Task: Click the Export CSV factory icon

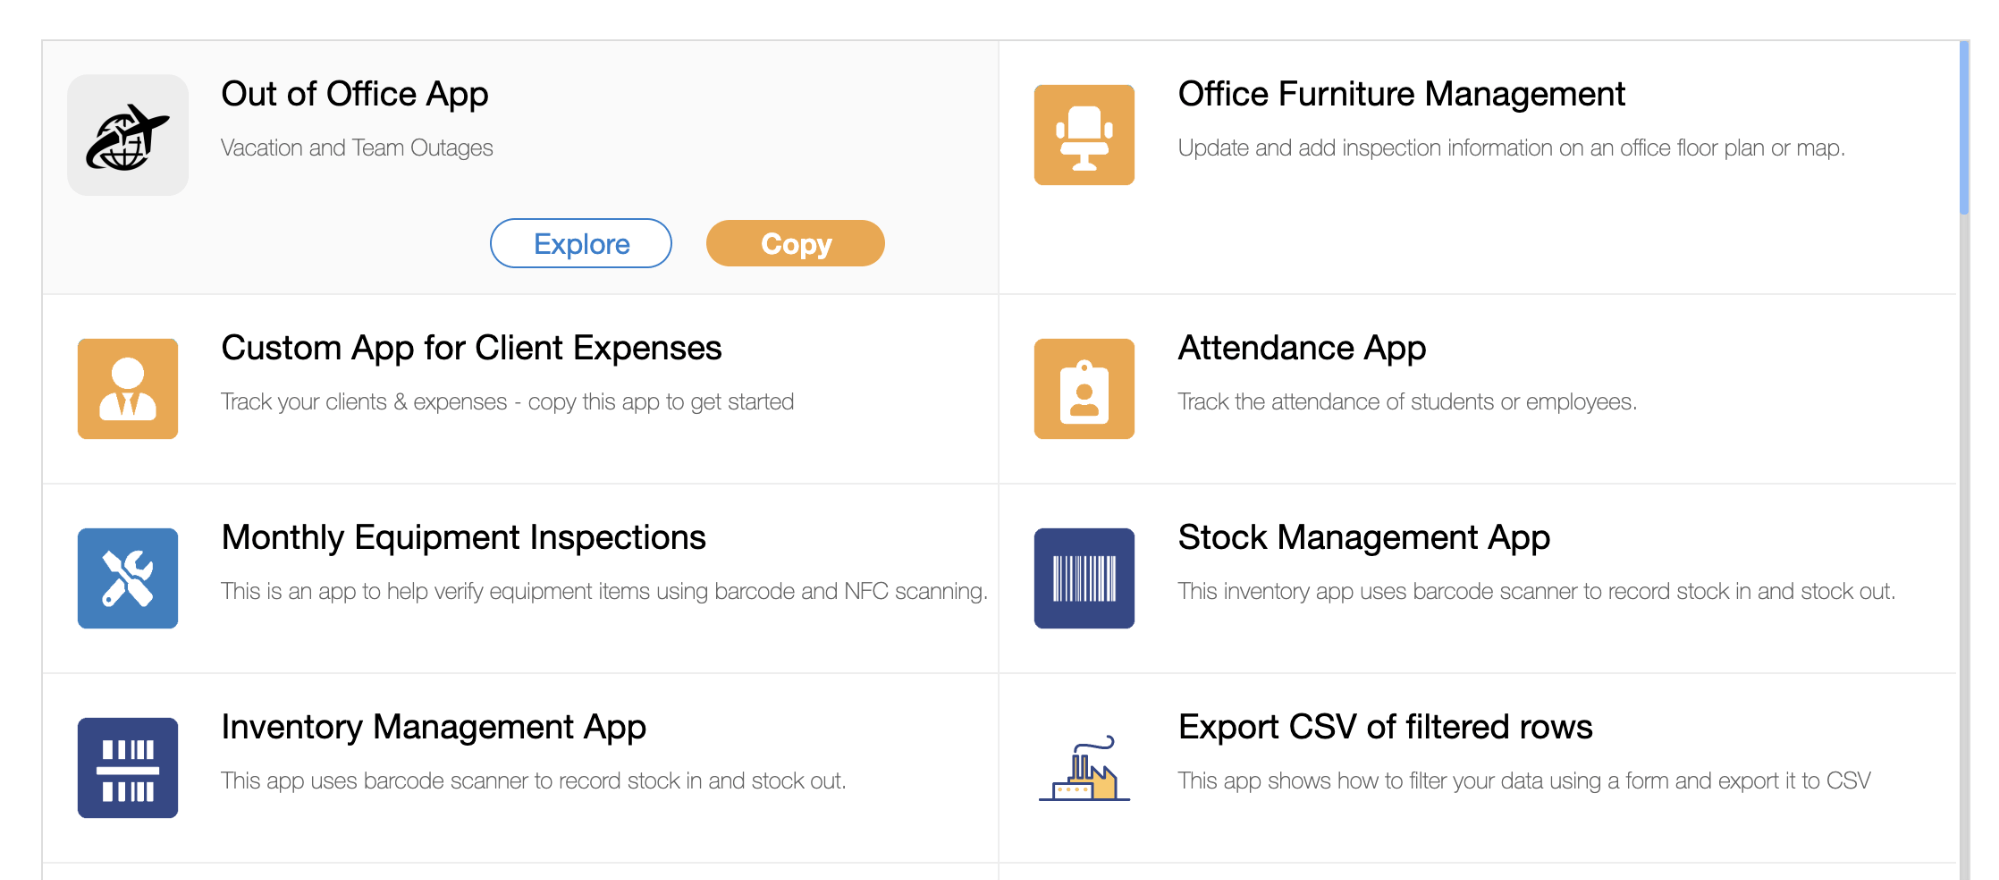Action: point(1084,770)
